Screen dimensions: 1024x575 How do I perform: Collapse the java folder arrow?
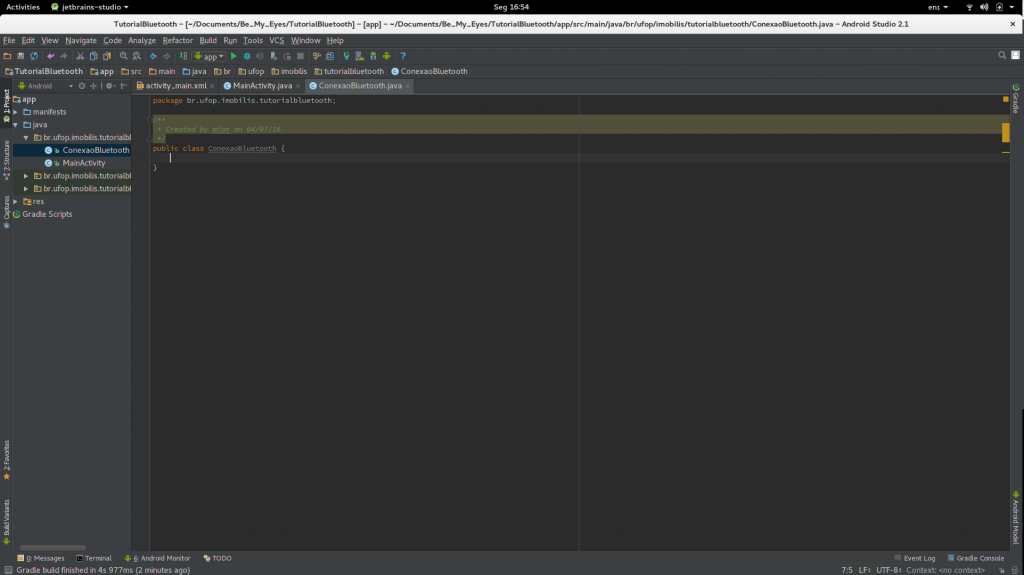tap(16, 125)
